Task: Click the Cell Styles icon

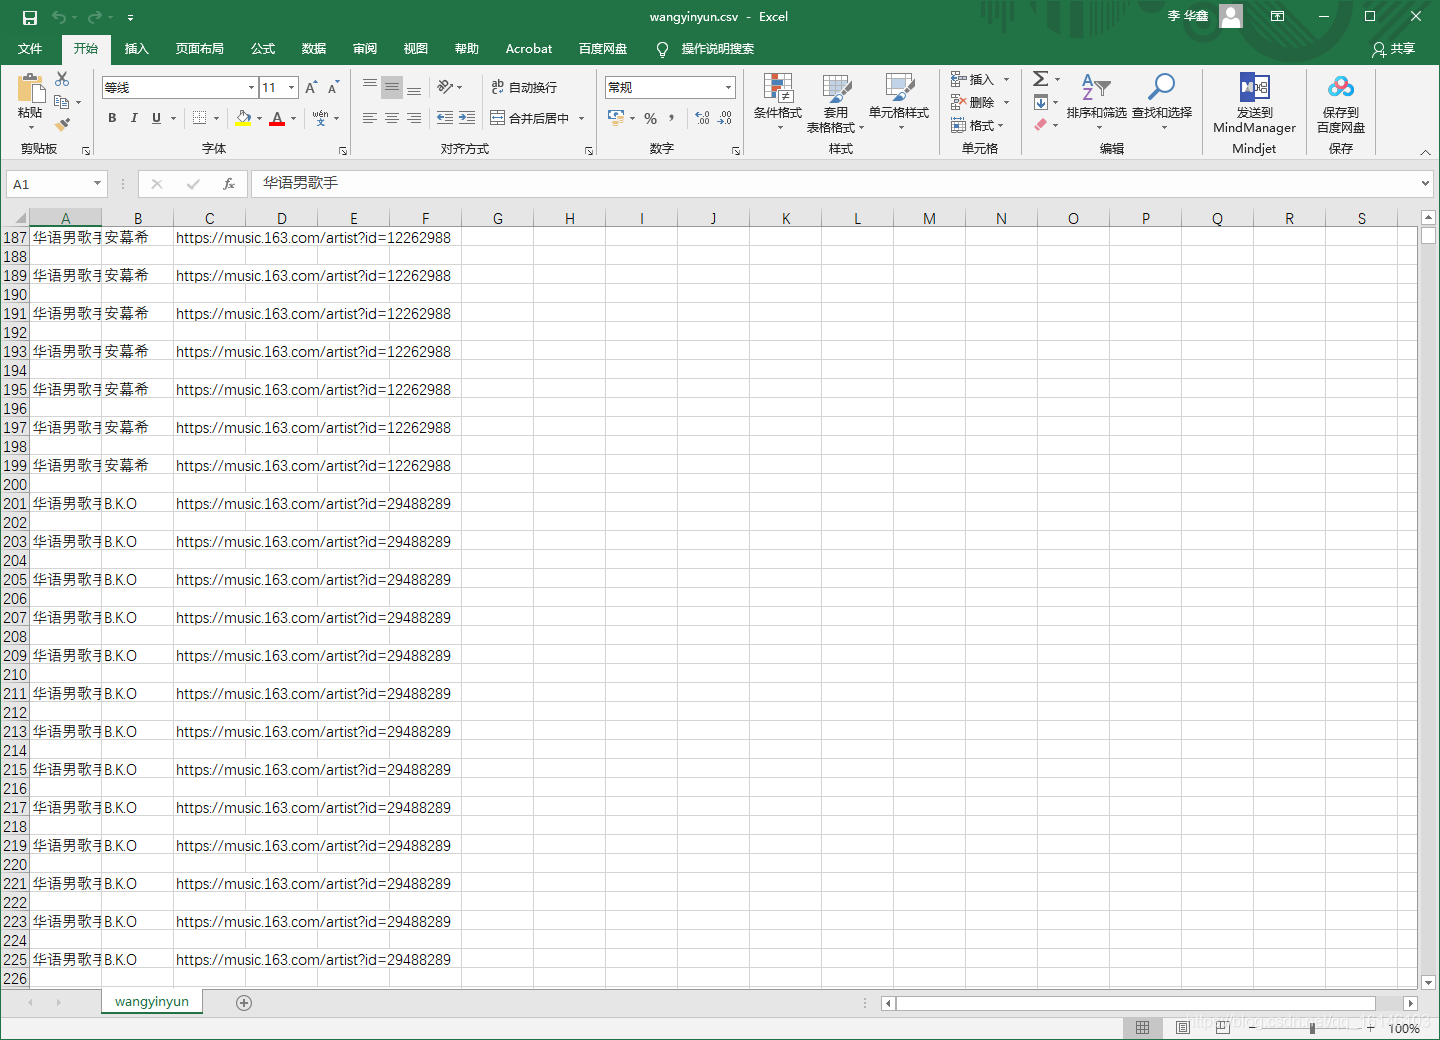Action: pos(899,89)
